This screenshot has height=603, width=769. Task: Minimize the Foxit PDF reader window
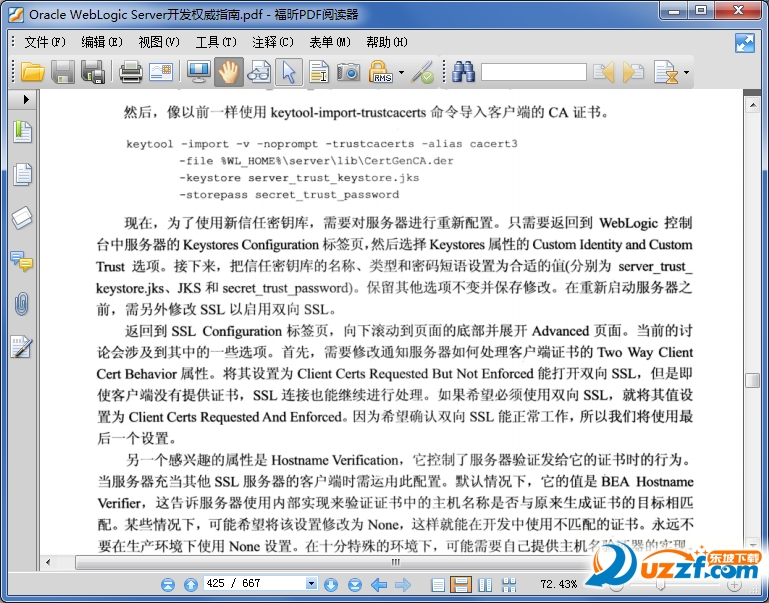pyautogui.click(x=674, y=11)
